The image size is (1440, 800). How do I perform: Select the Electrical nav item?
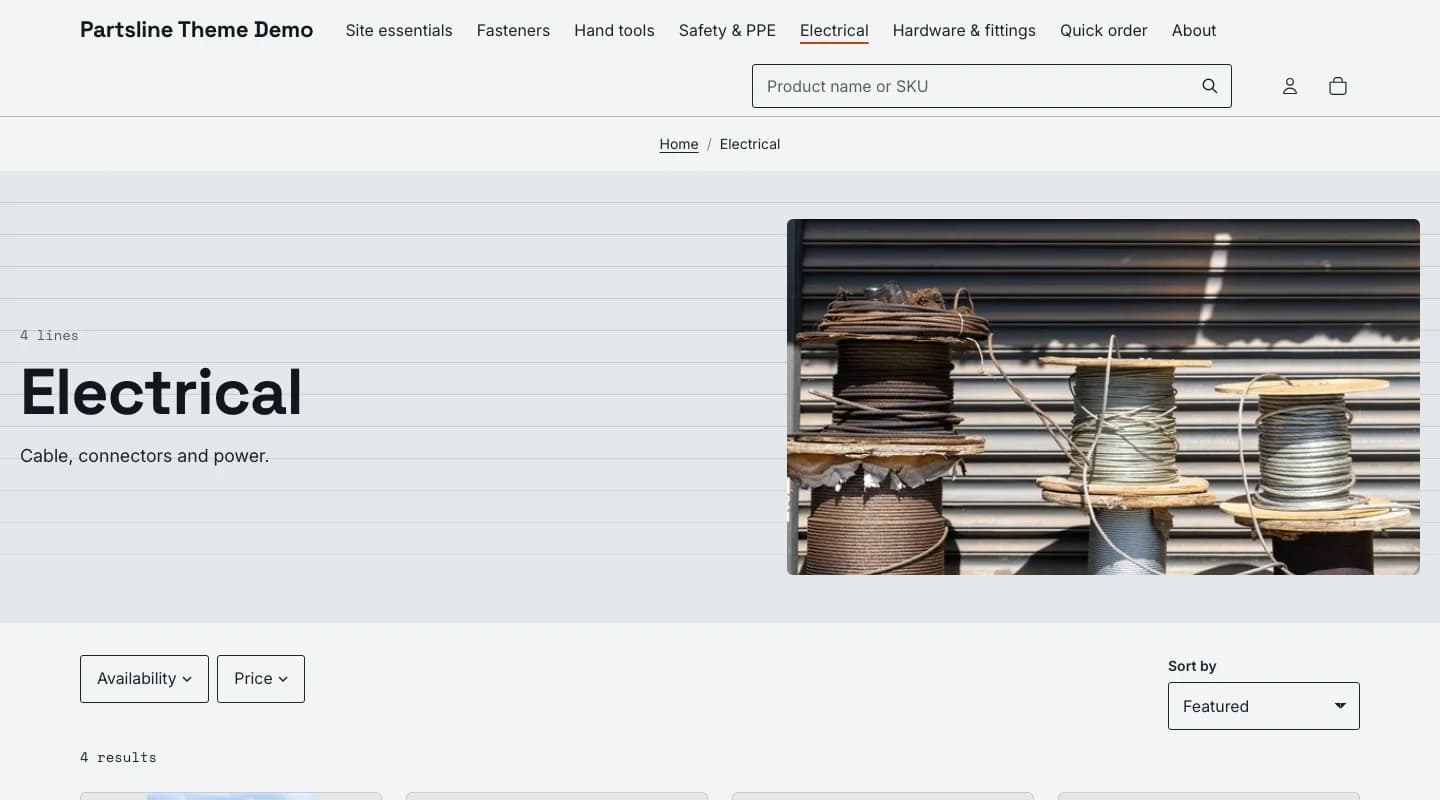click(x=834, y=31)
